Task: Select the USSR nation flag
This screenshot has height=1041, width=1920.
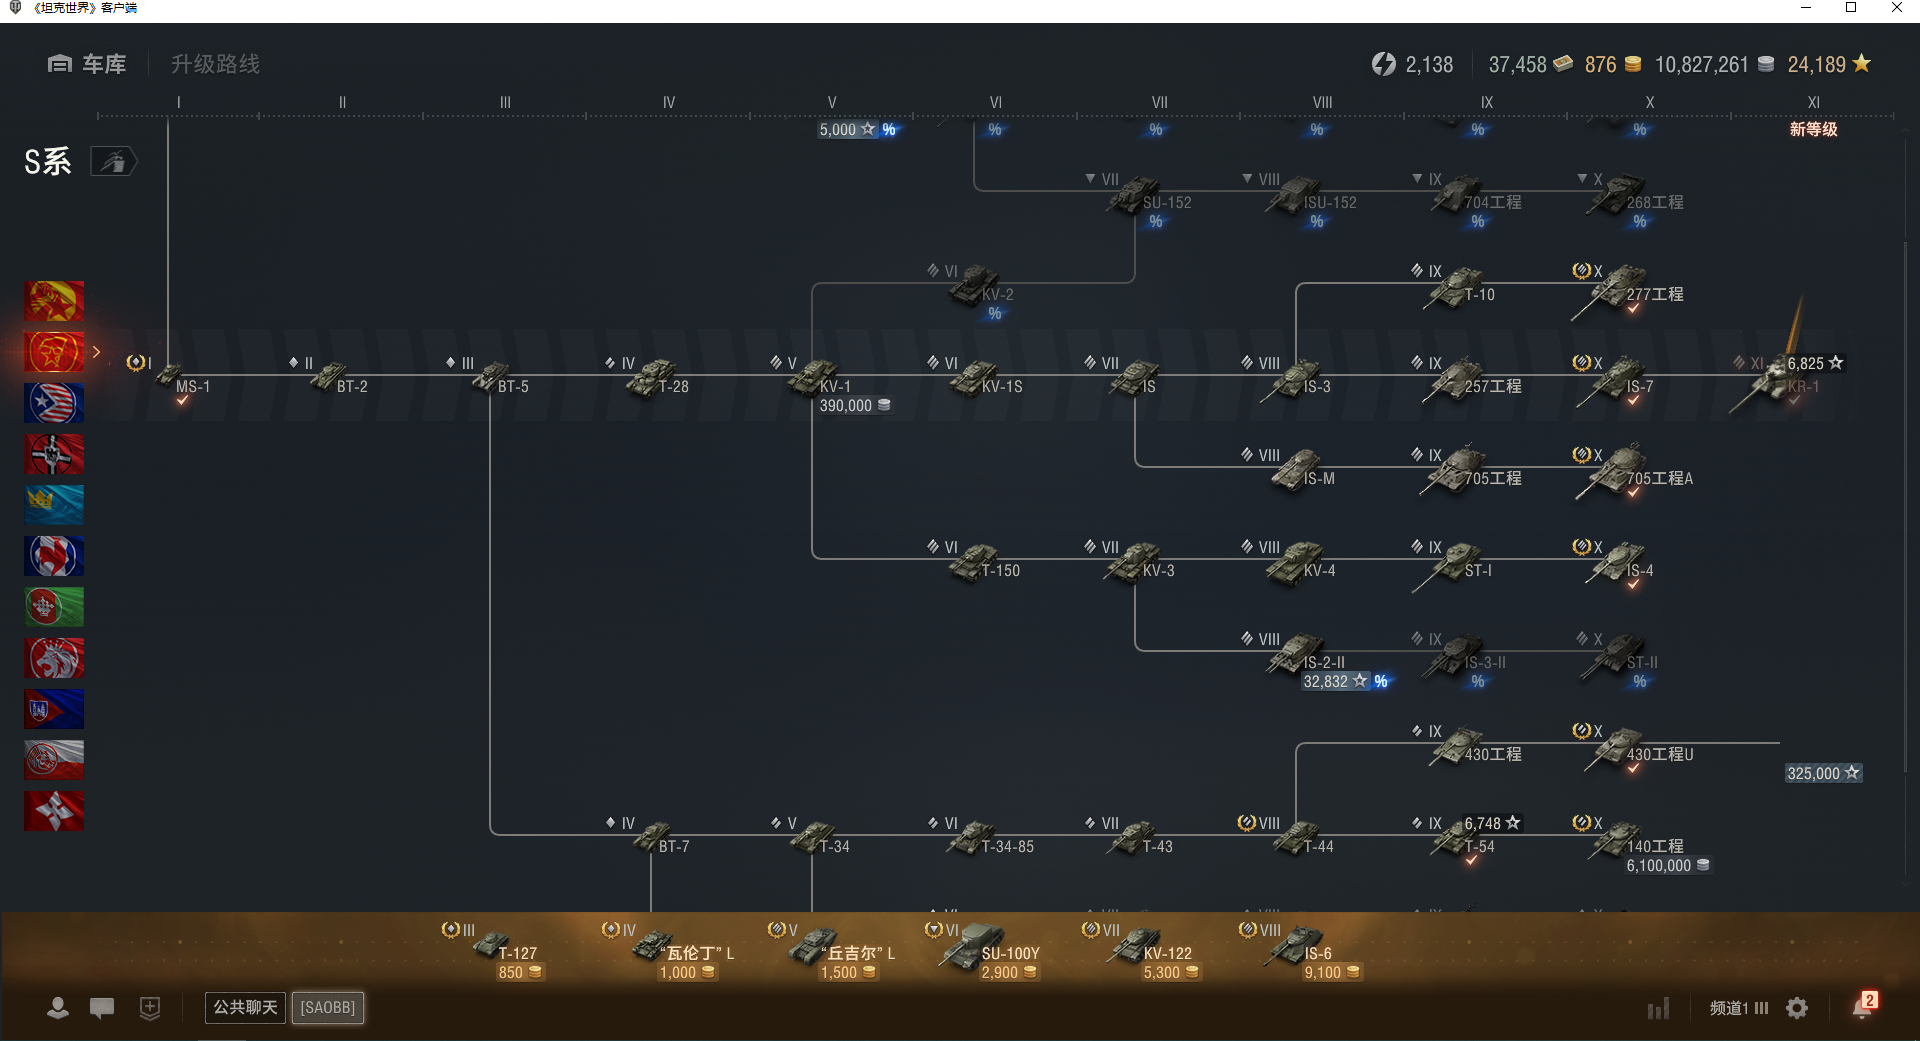Action: (x=54, y=352)
